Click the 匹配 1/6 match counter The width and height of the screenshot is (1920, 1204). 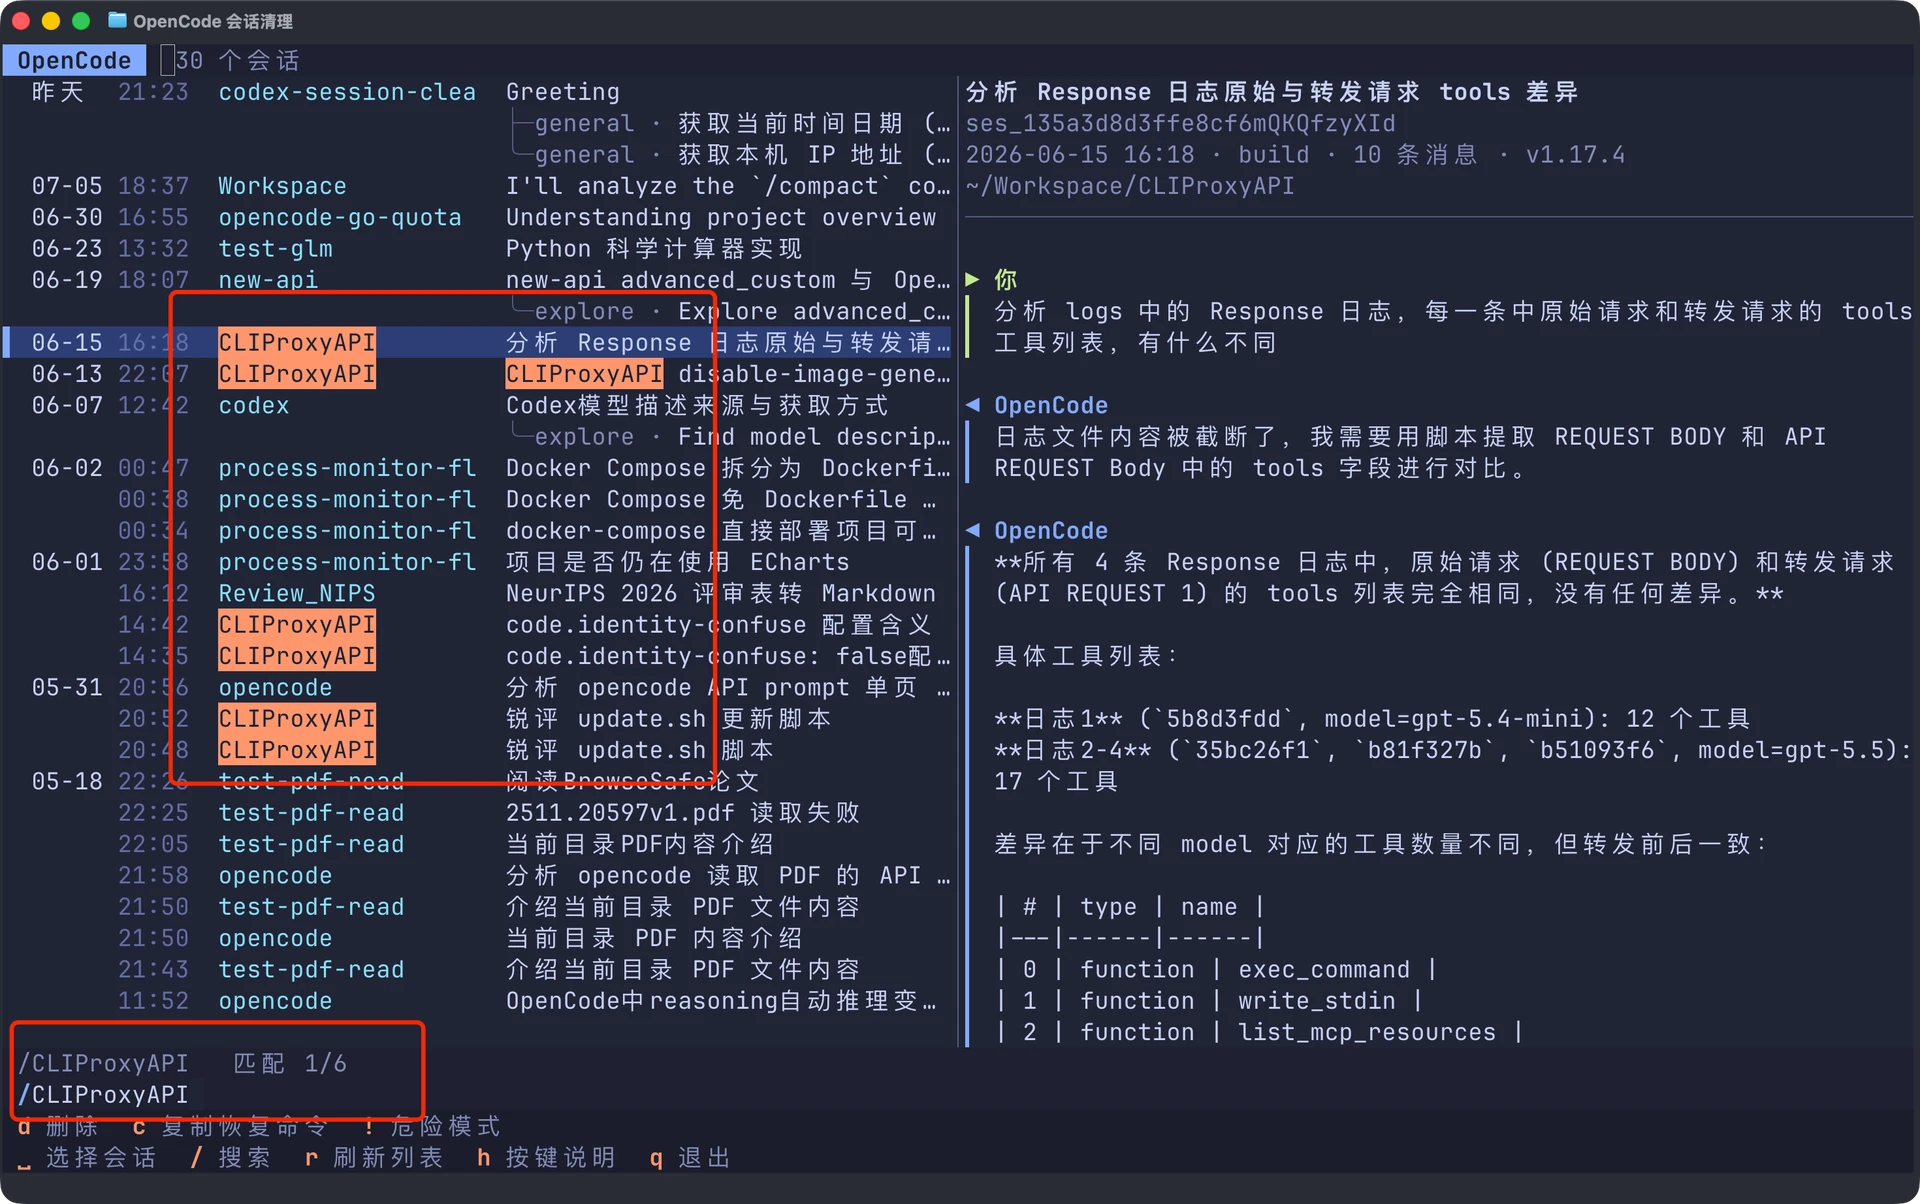click(x=290, y=1063)
